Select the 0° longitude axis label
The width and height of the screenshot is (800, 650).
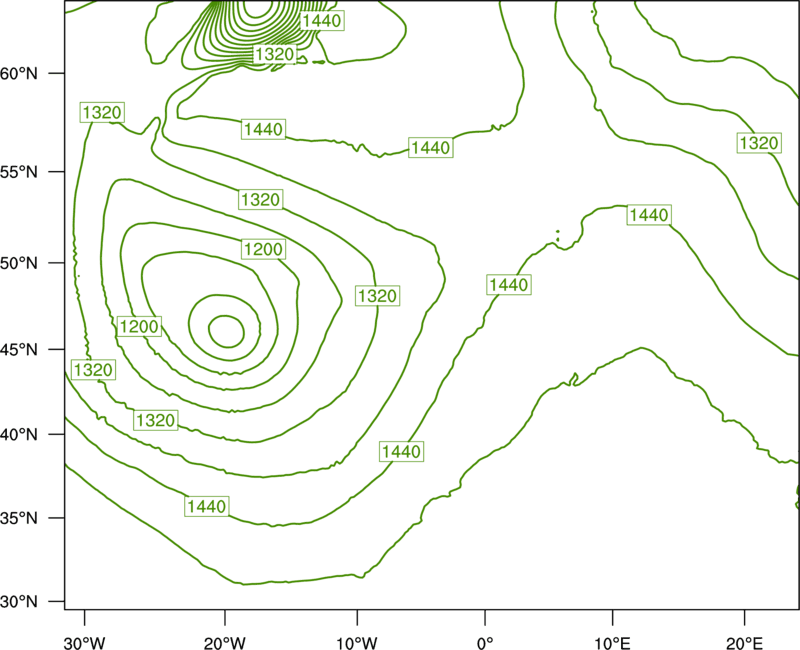(x=485, y=643)
